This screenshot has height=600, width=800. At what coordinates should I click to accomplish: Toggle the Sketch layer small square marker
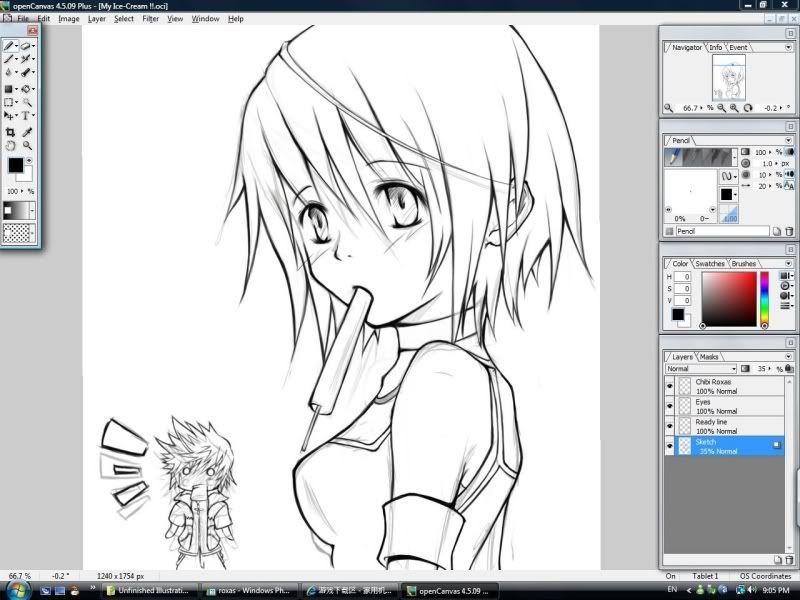tap(777, 445)
